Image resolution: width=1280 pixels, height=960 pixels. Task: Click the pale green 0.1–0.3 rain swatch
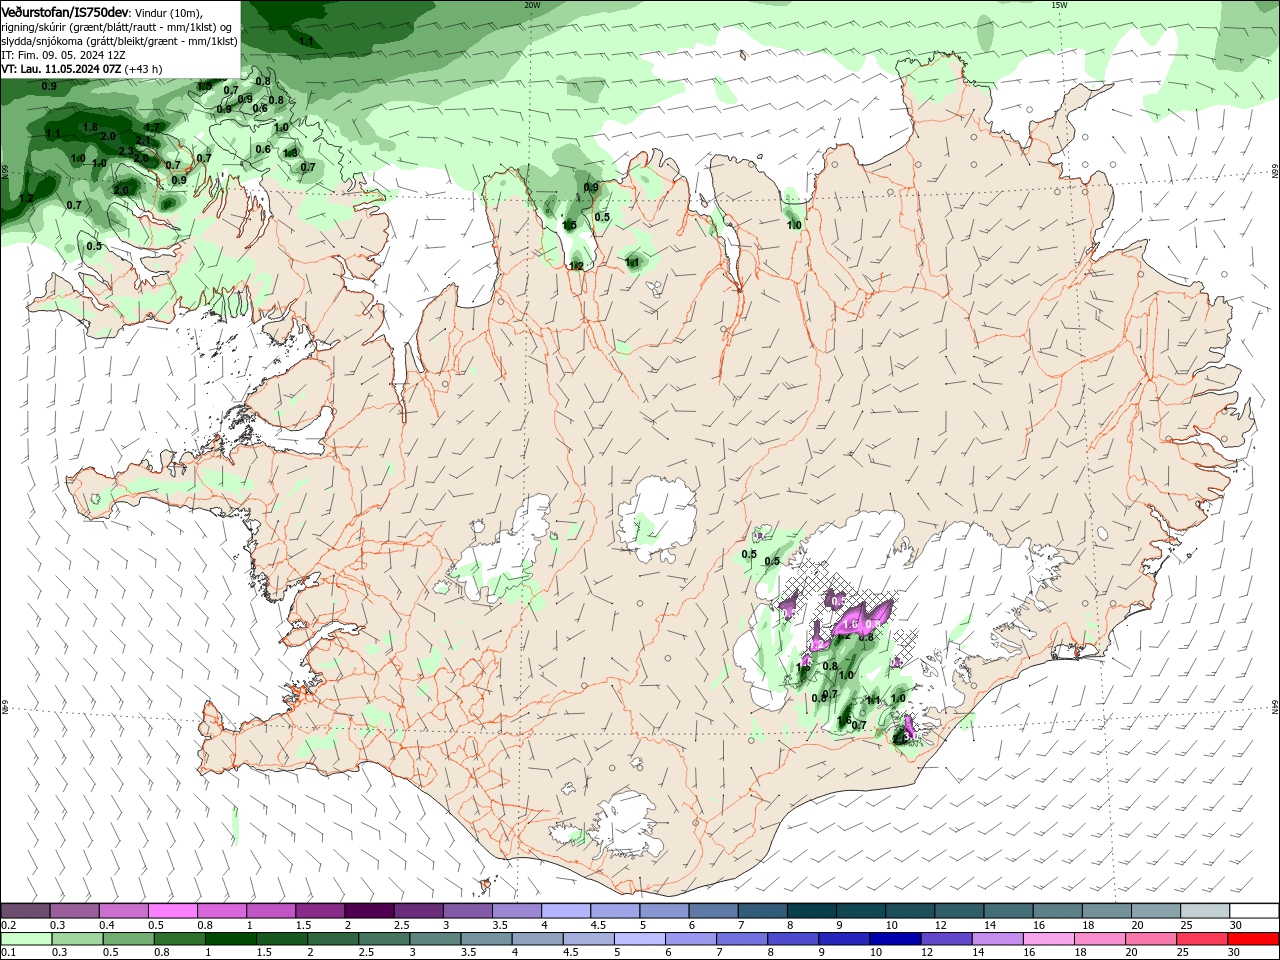point(26,939)
